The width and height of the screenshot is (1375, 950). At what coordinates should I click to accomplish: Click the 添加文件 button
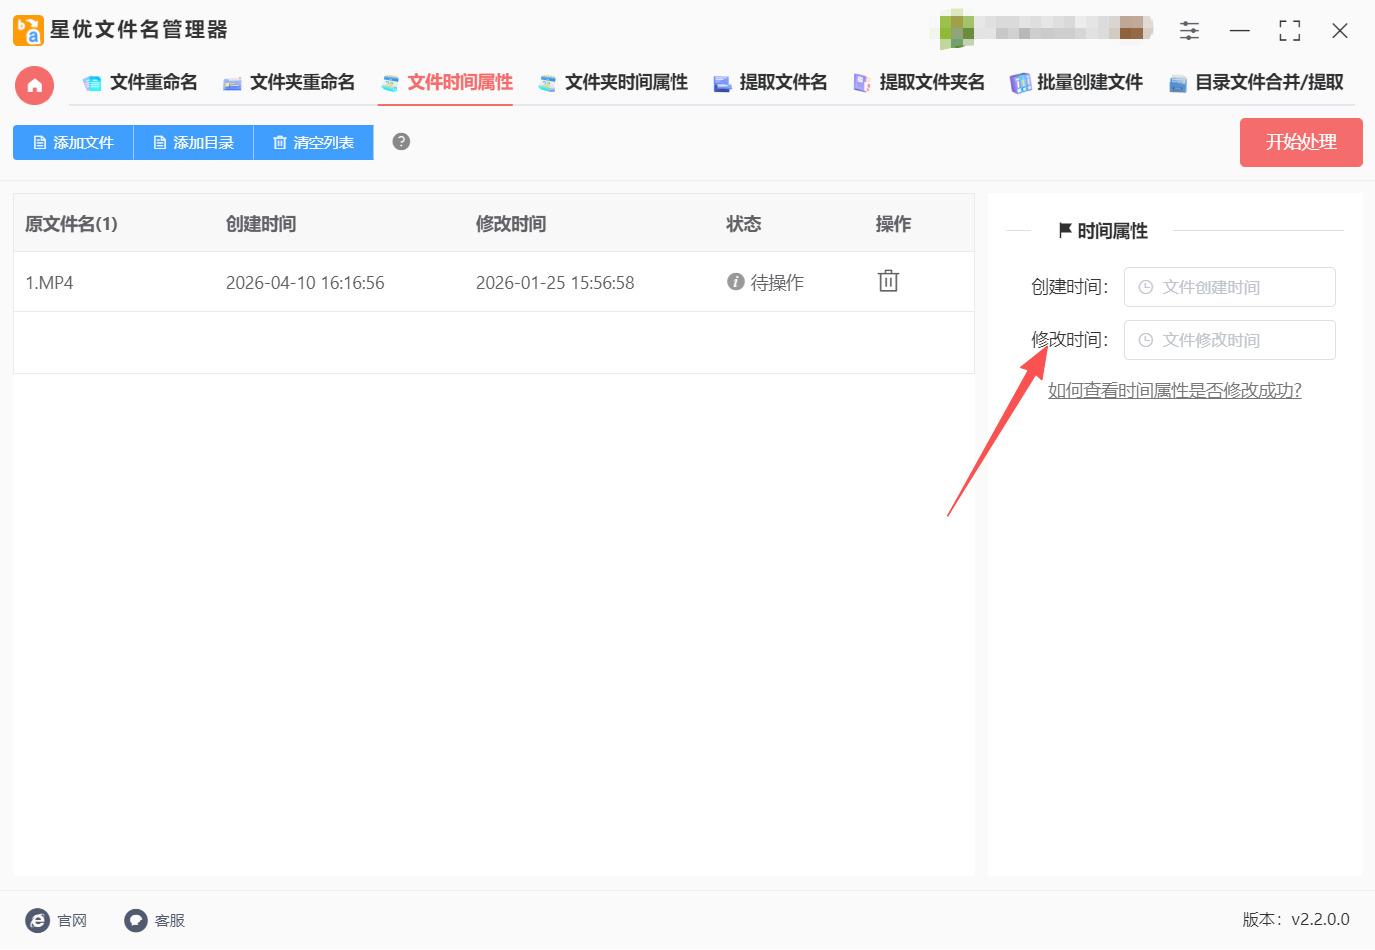coord(73,142)
